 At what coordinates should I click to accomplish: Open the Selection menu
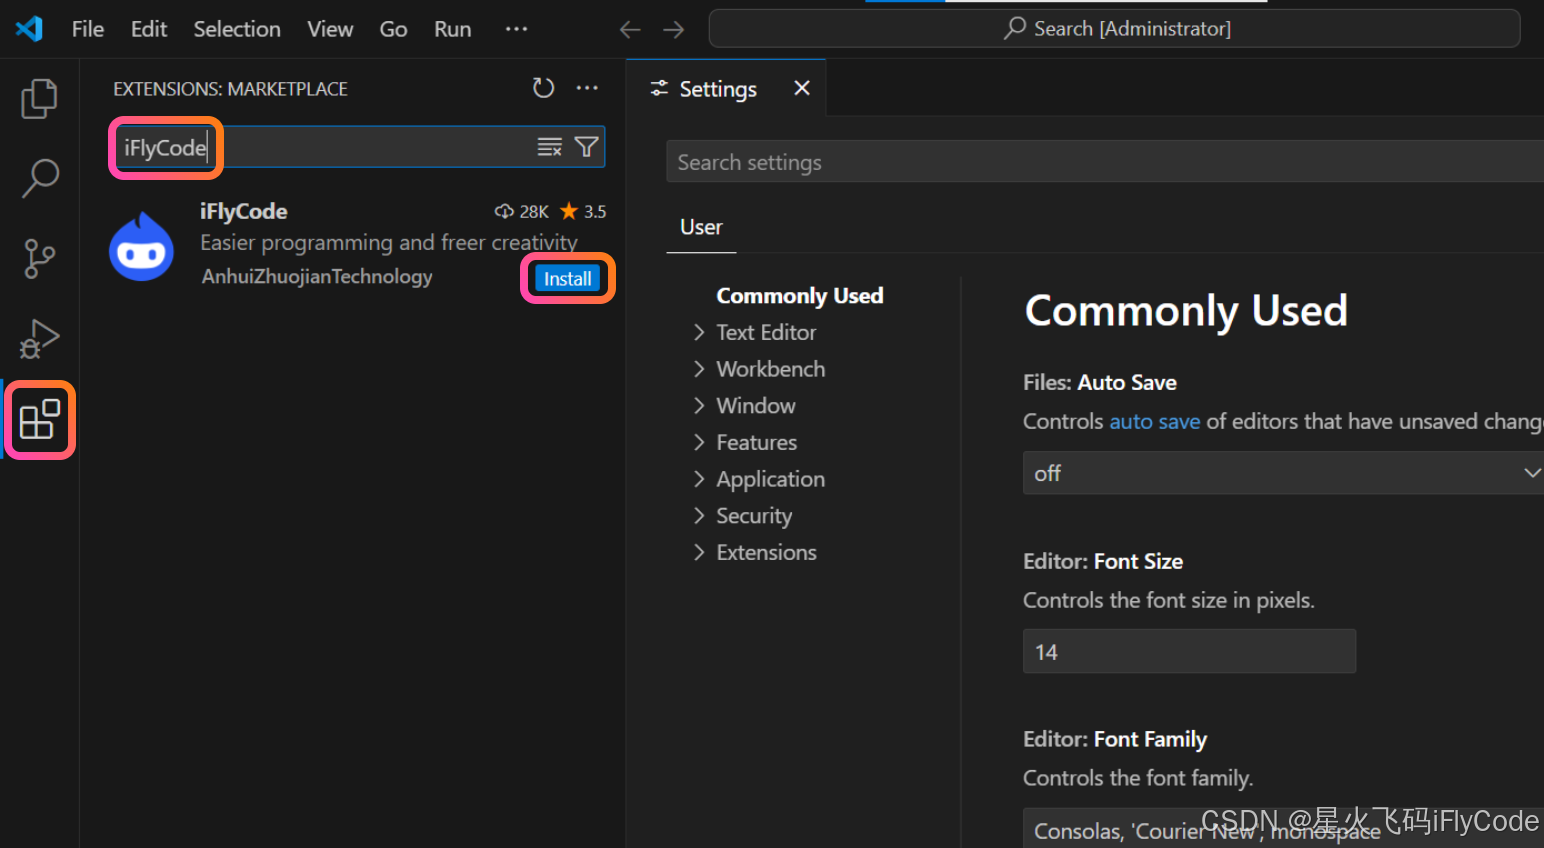tap(237, 29)
